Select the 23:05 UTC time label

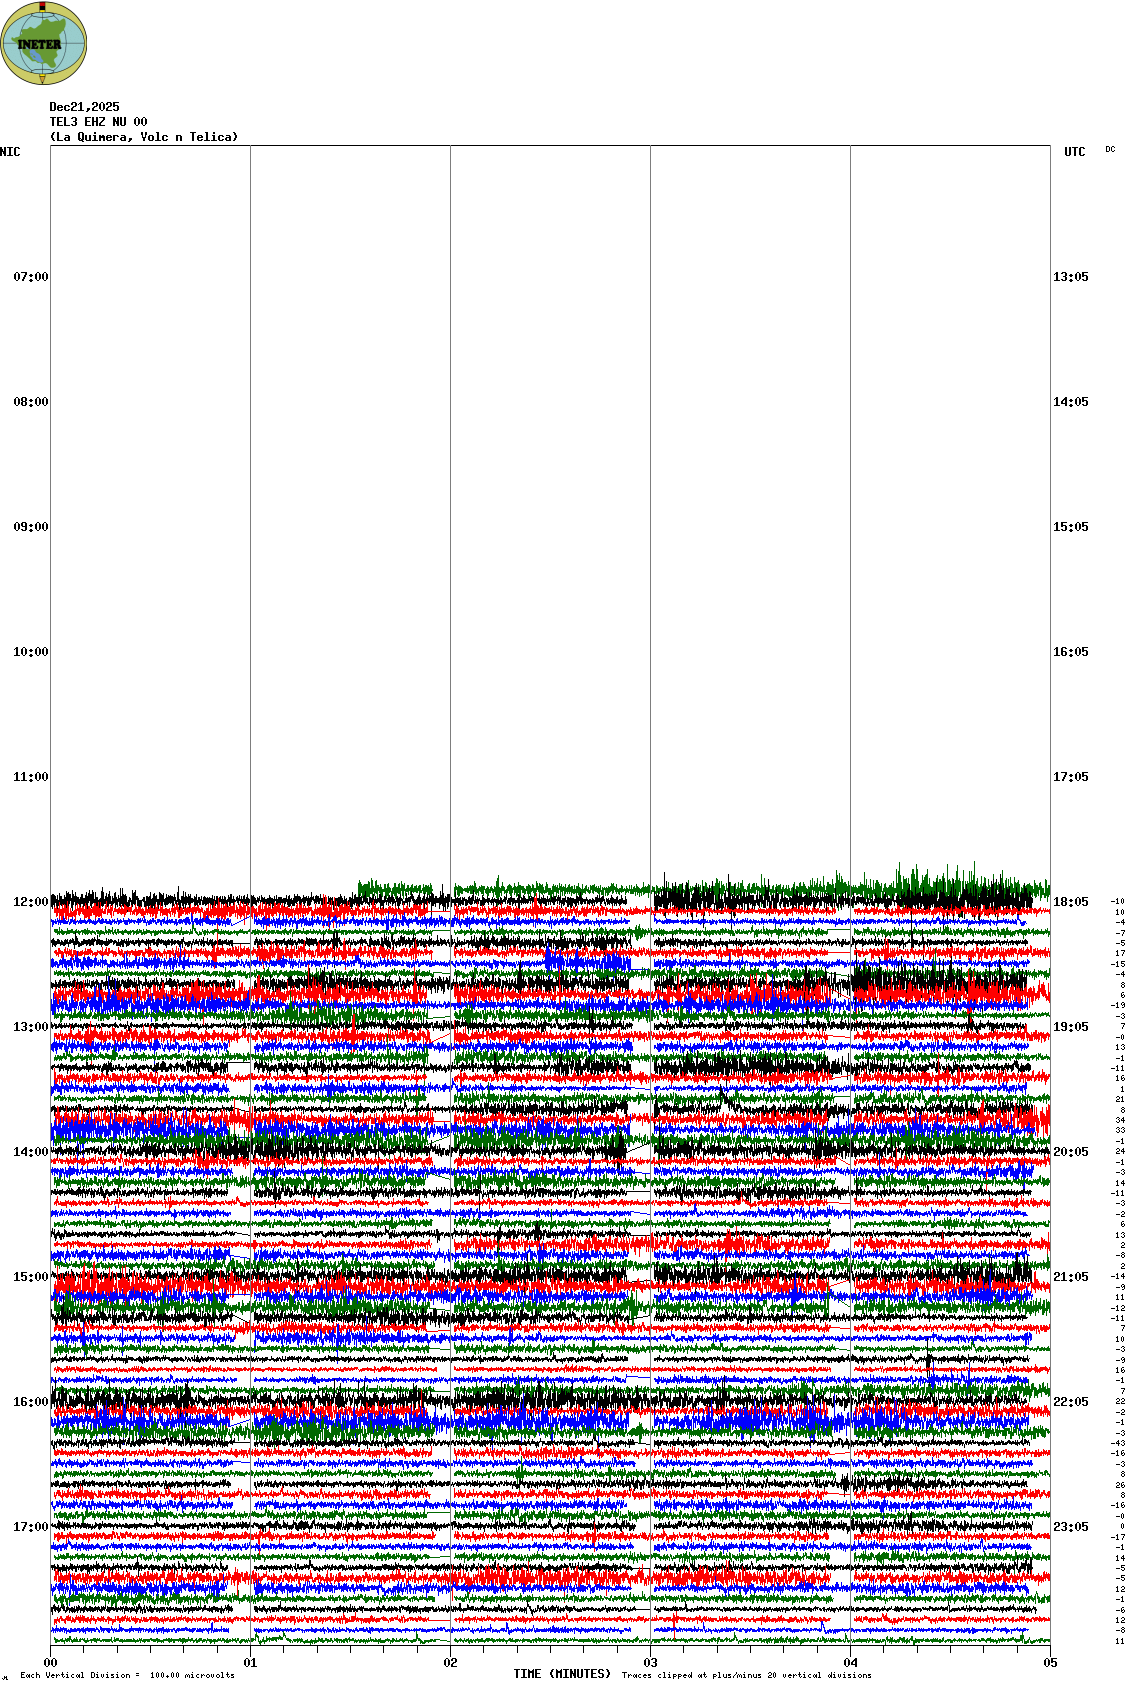pyautogui.click(x=1070, y=1527)
